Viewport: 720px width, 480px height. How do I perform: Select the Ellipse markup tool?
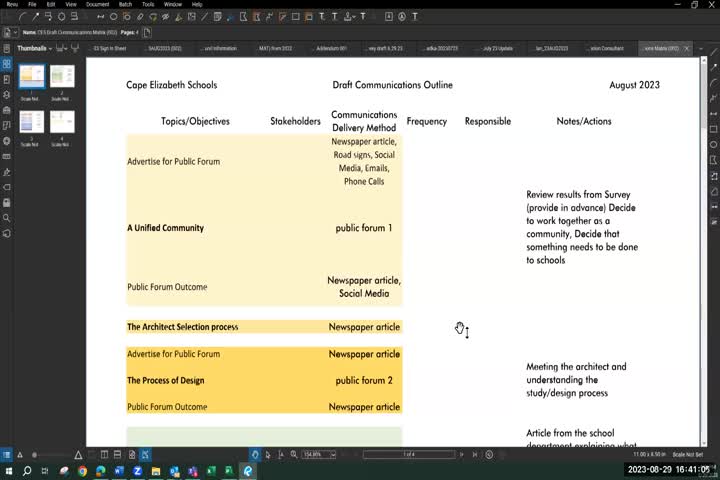[113, 17]
